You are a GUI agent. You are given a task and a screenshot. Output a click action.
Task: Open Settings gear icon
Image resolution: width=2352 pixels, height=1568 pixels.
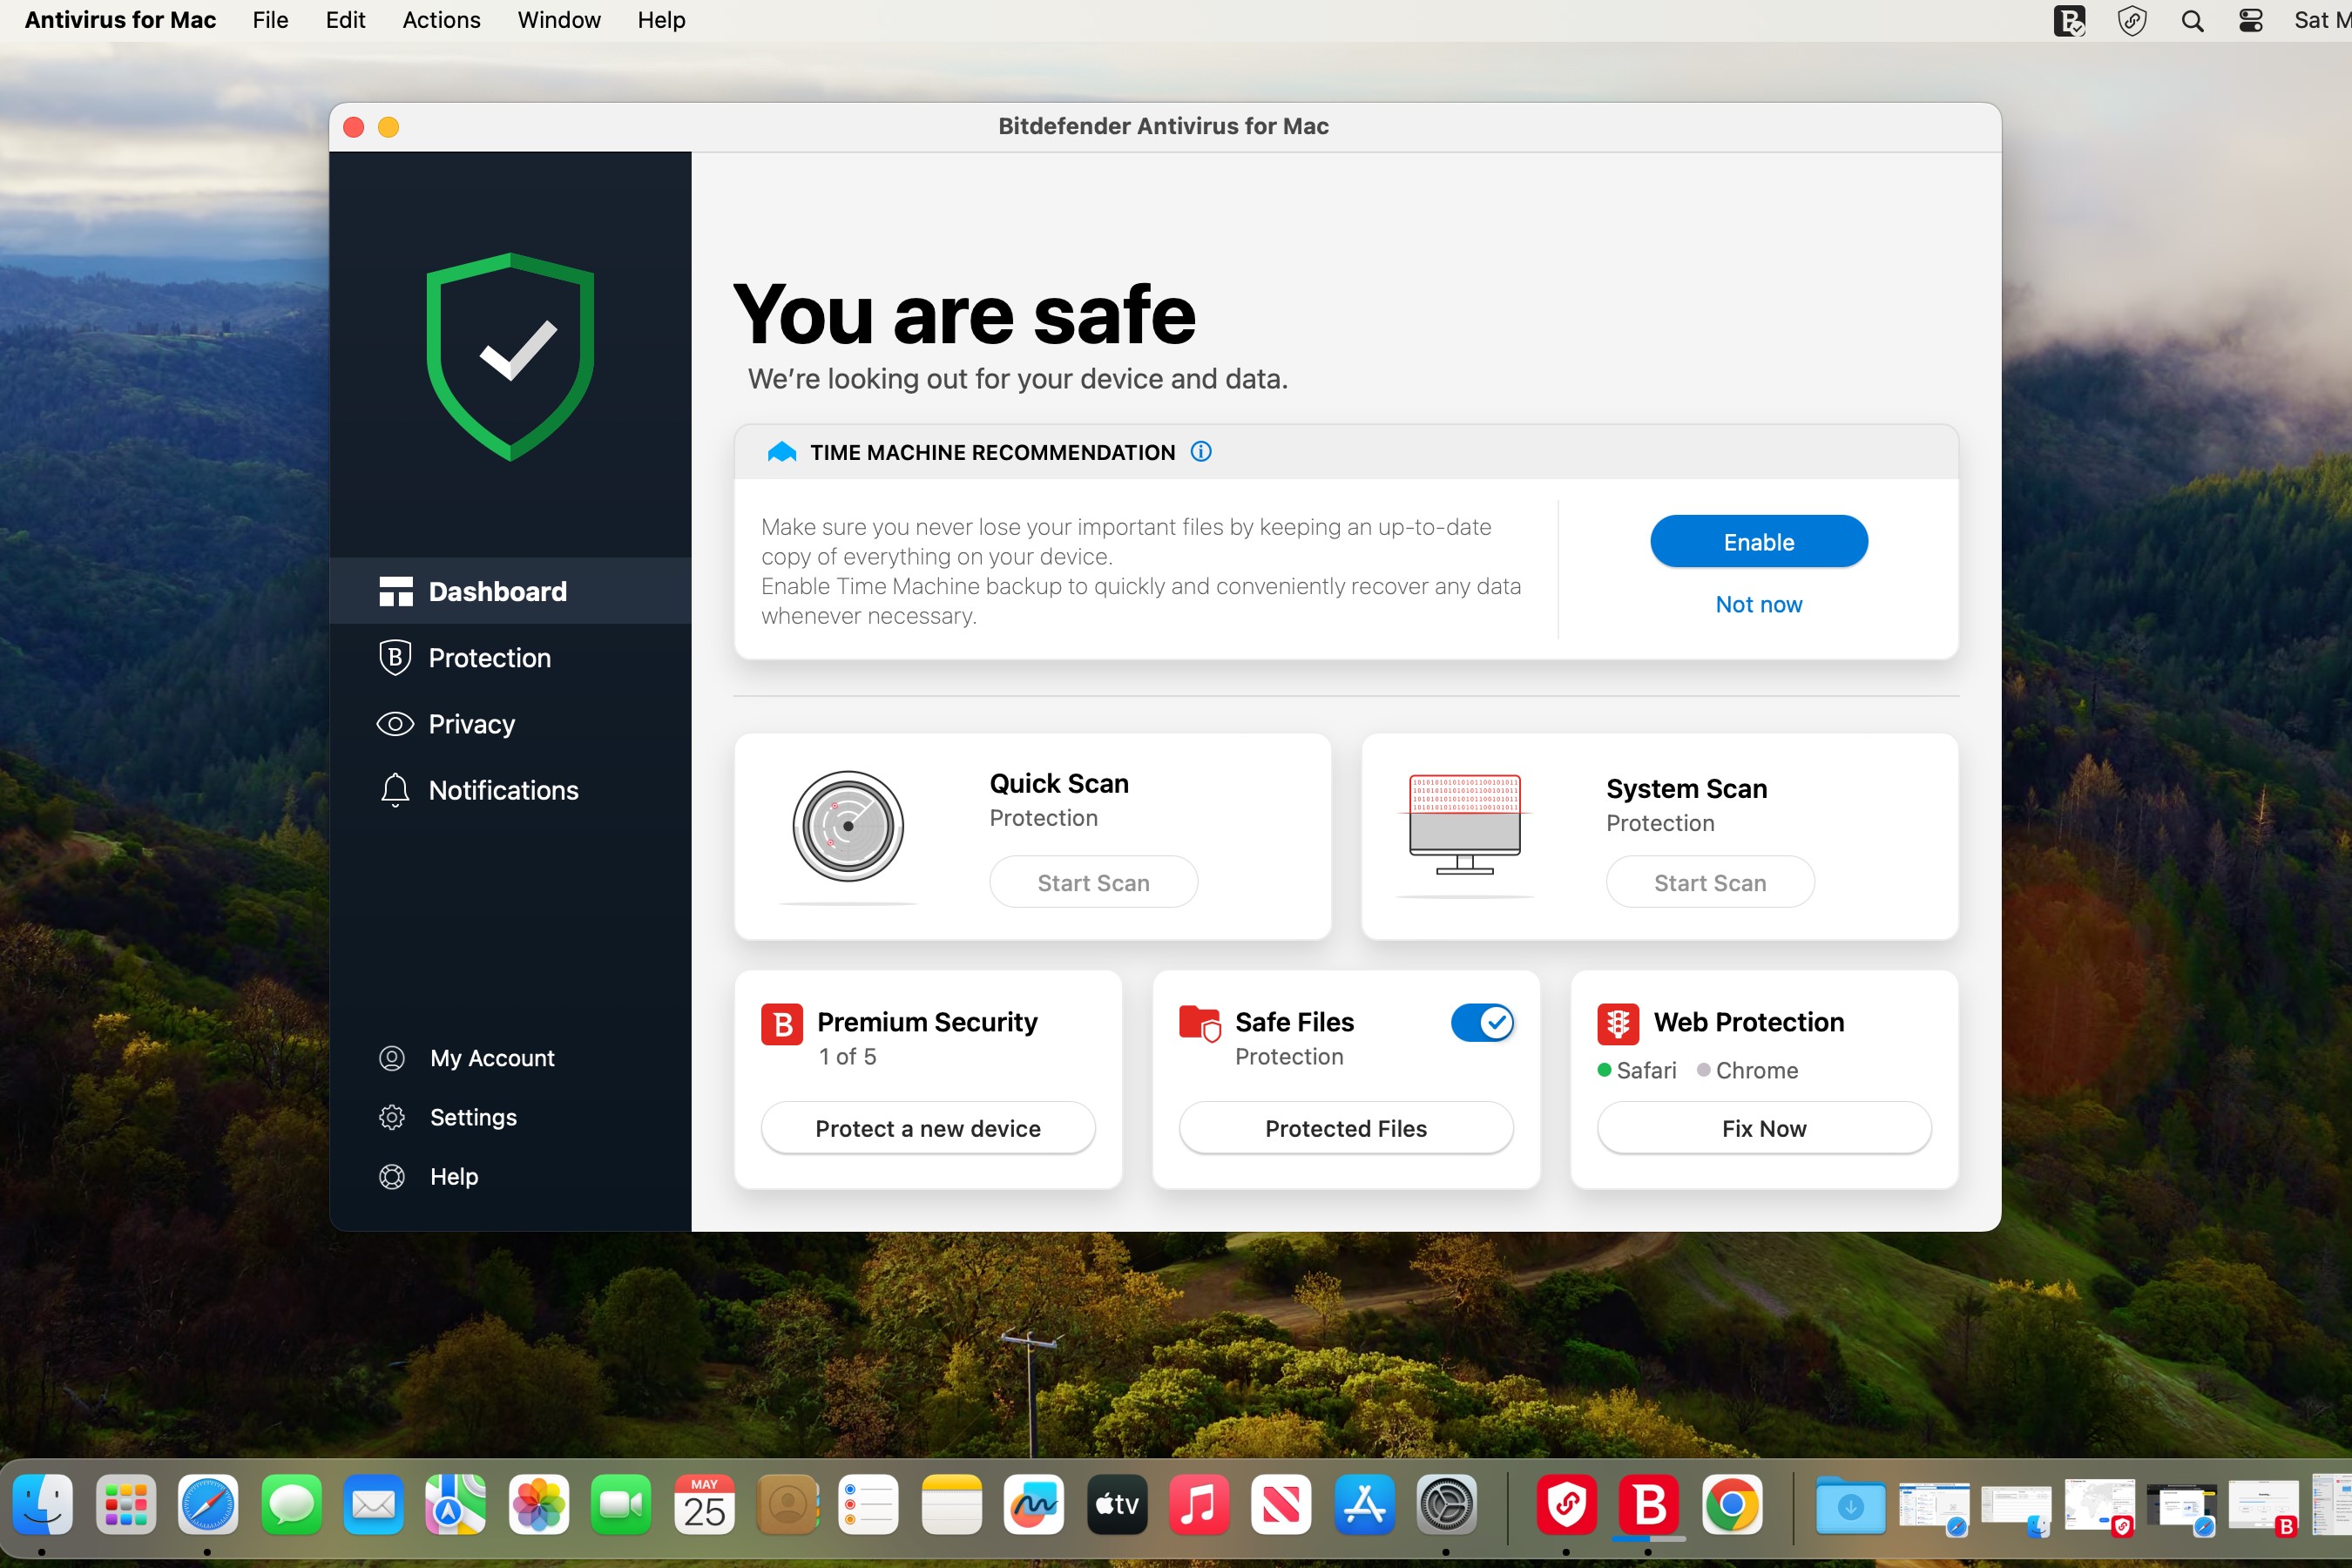point(394,1117)
